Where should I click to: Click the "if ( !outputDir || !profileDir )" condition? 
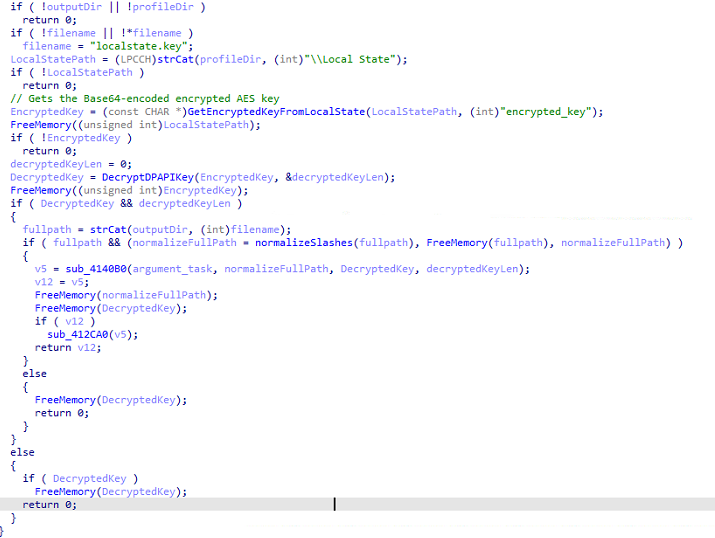[x=107, y=6]
